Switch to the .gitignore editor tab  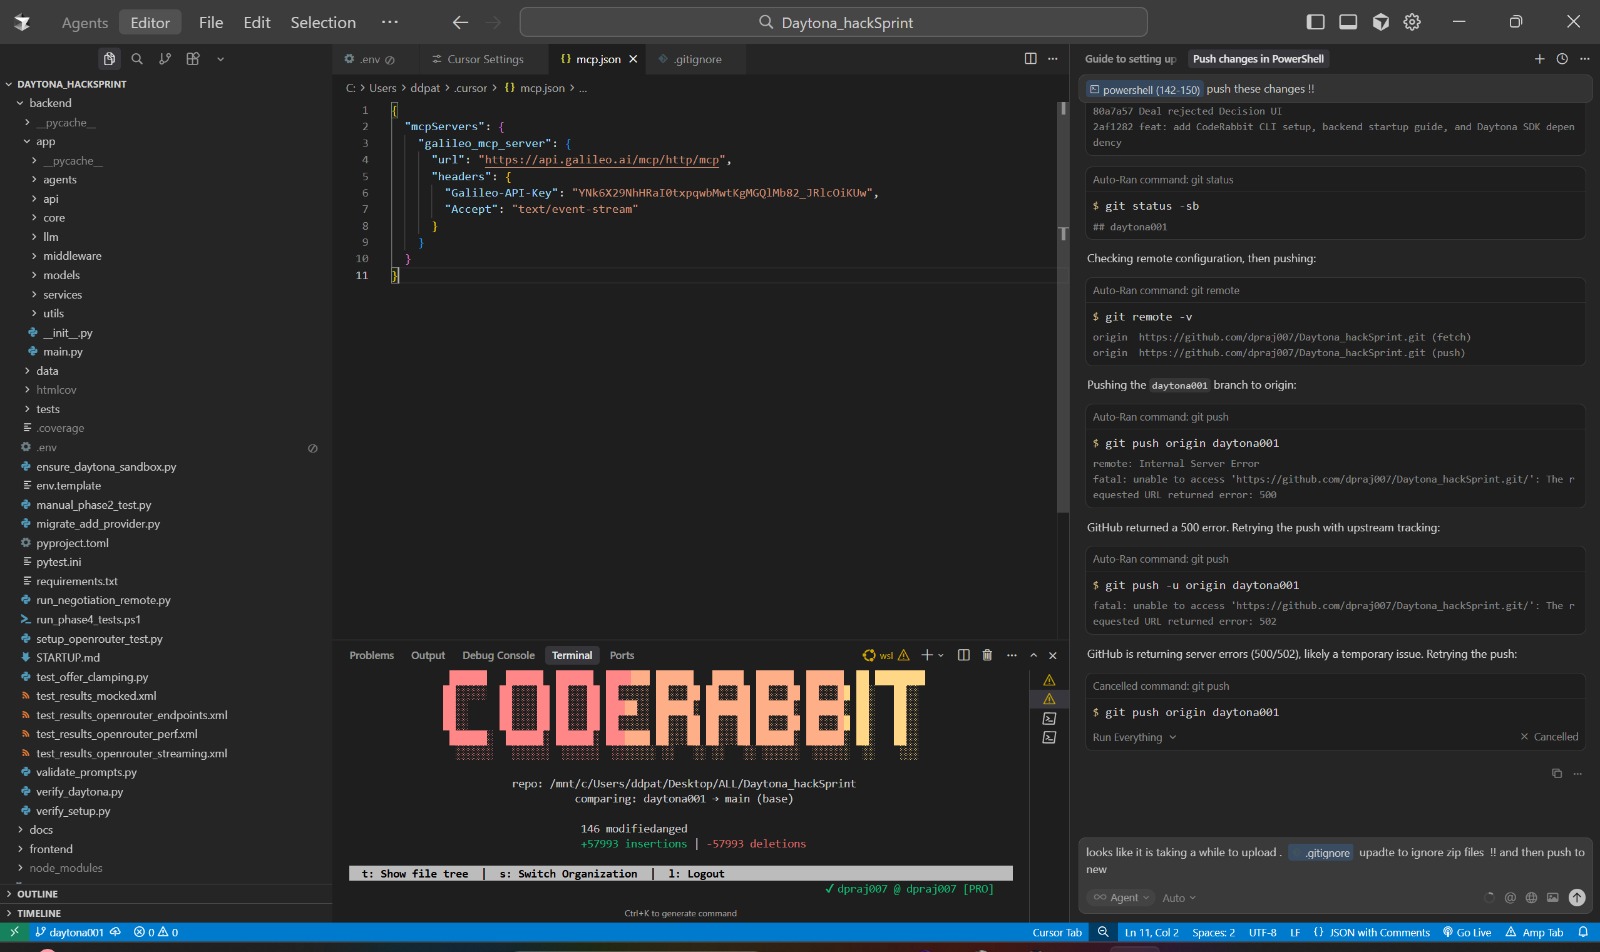696,59
